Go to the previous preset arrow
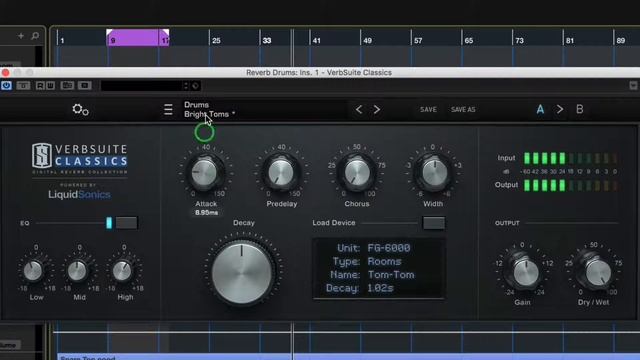640x360 pixels. click(359, 109)
